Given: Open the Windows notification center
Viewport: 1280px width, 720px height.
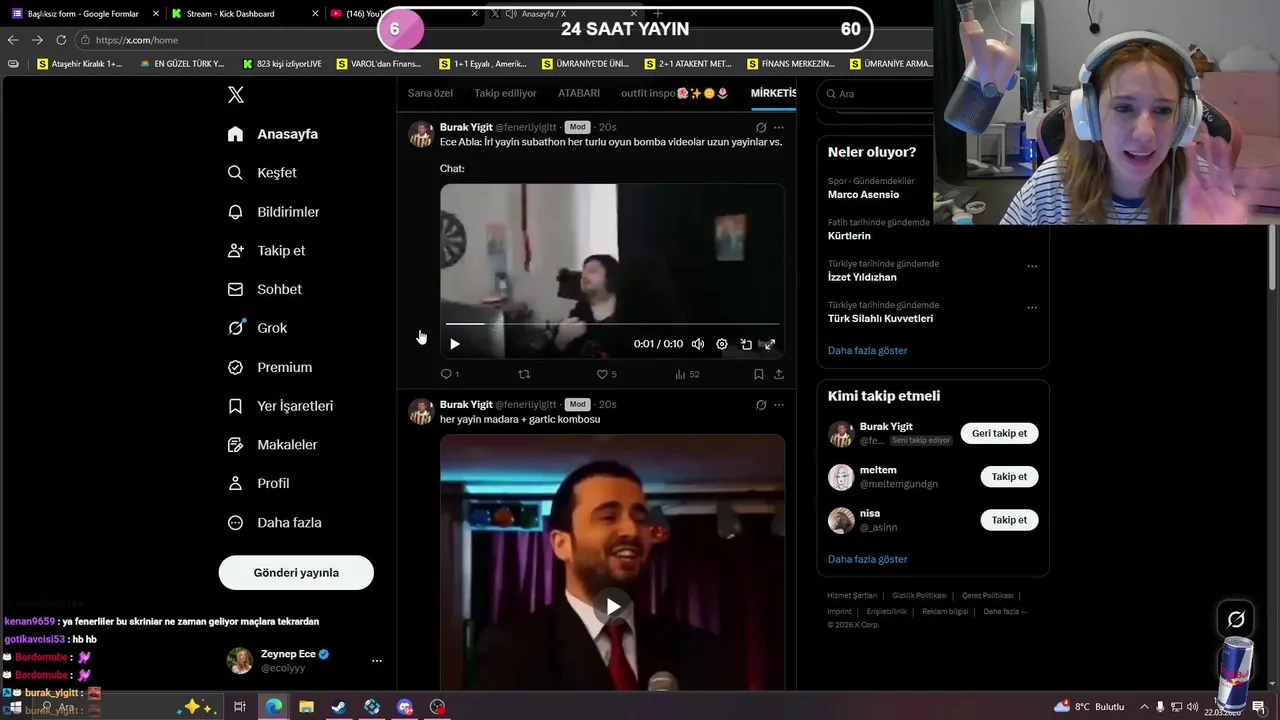Looking at the screenshot, I should (1258, 707).
